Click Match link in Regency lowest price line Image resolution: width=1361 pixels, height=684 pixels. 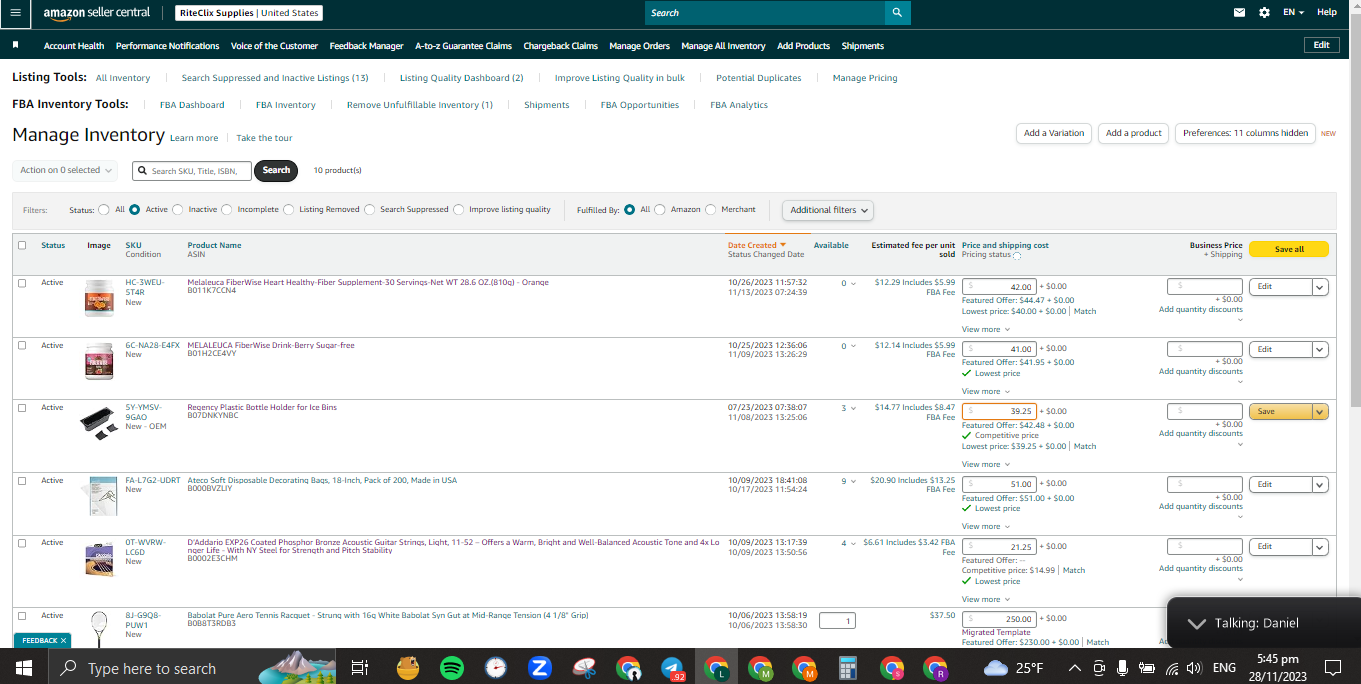[1085, 446]
